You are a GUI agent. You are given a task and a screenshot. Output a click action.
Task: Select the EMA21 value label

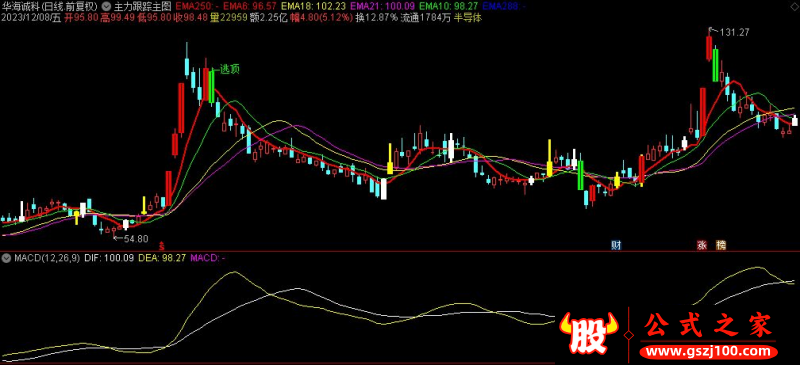coord(382,7)
